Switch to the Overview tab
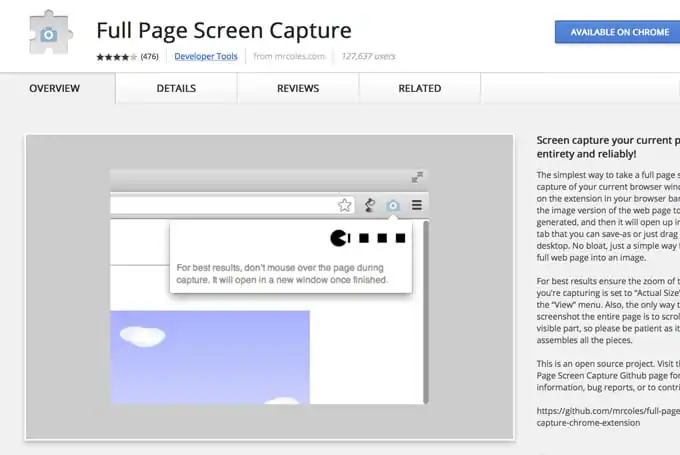This screenshot has height=455, width=680. 55,88
